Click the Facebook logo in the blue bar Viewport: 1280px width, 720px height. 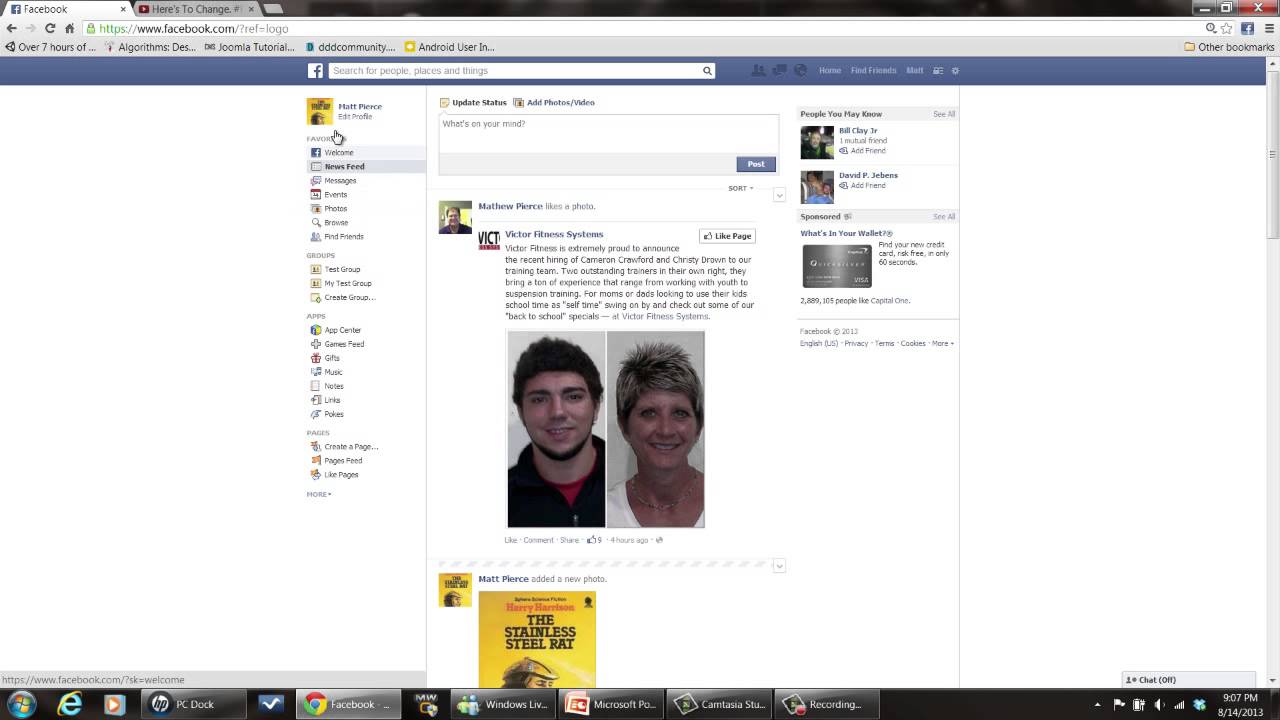tap(315, 71)
